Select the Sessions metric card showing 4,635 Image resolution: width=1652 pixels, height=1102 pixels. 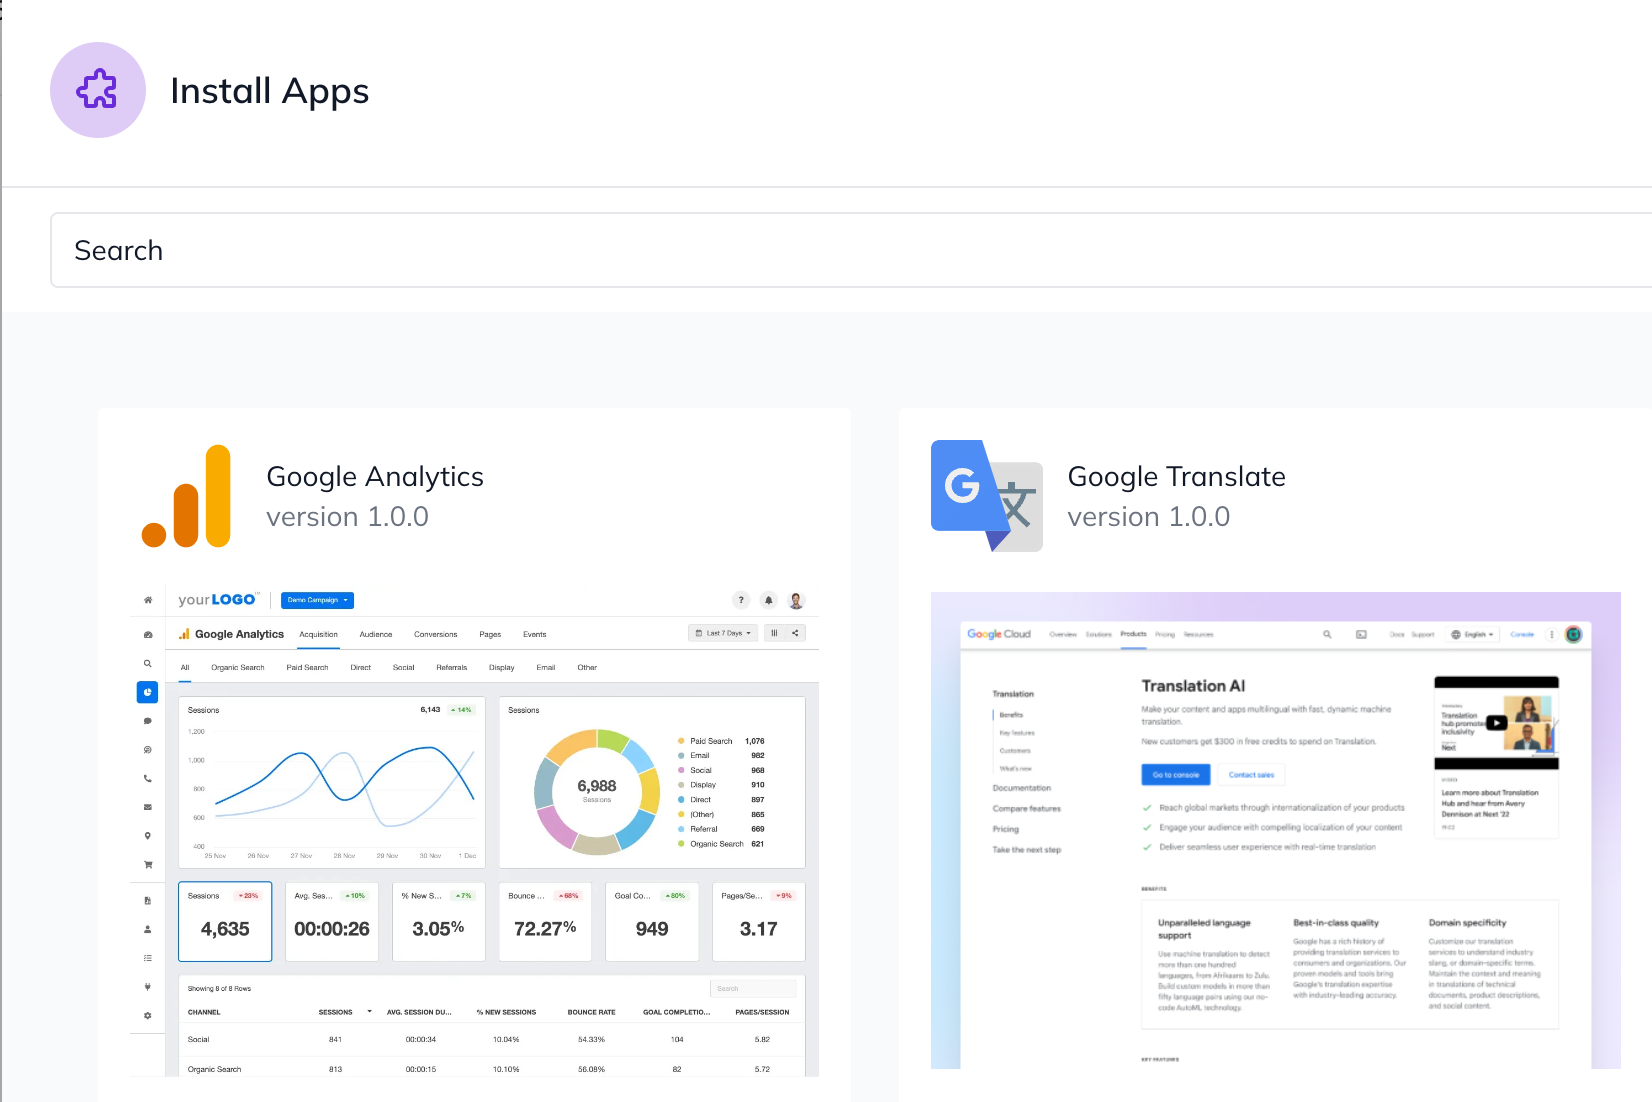[x=224, y=921]
